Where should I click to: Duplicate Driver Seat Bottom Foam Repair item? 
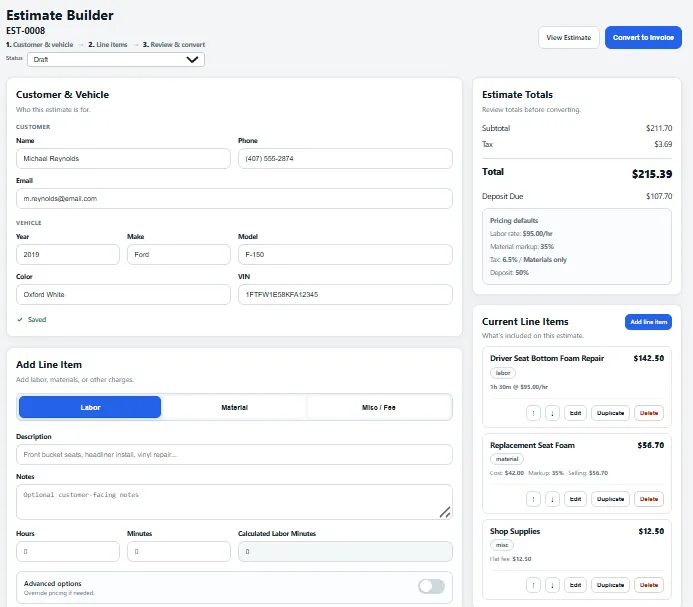(x=610, y=413)
